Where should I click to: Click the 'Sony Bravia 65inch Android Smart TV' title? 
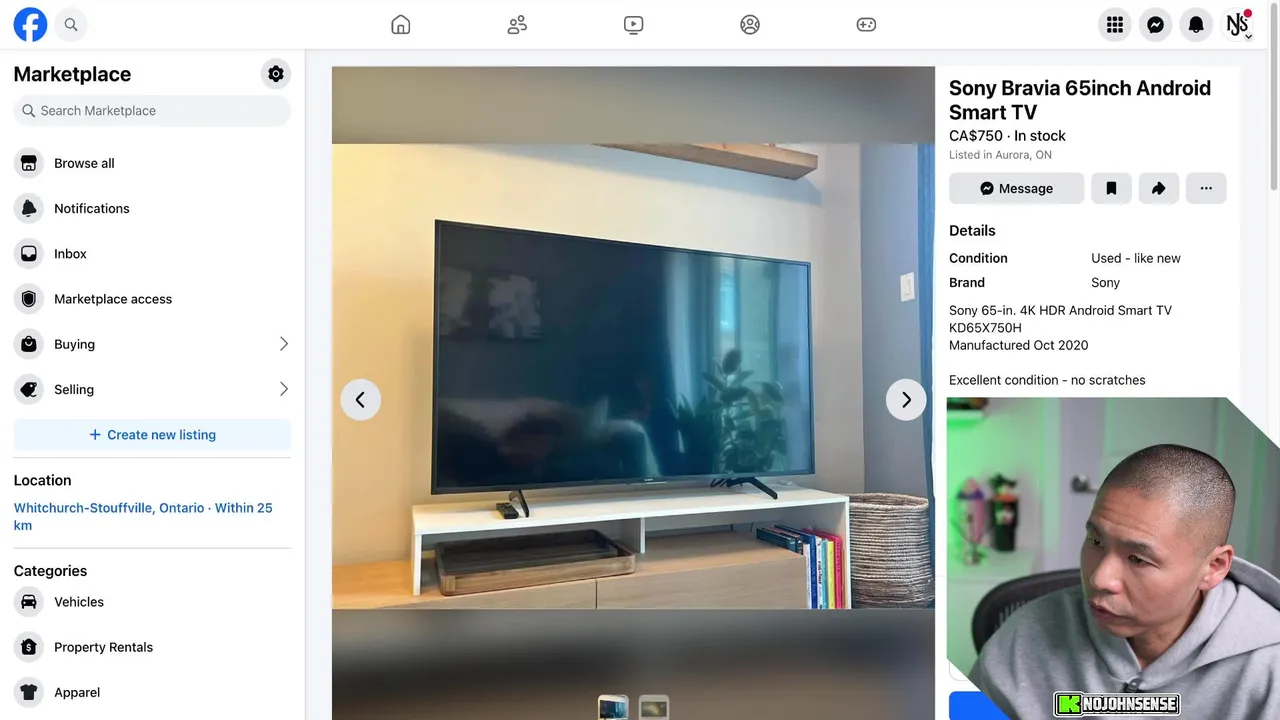point(1080,100)
